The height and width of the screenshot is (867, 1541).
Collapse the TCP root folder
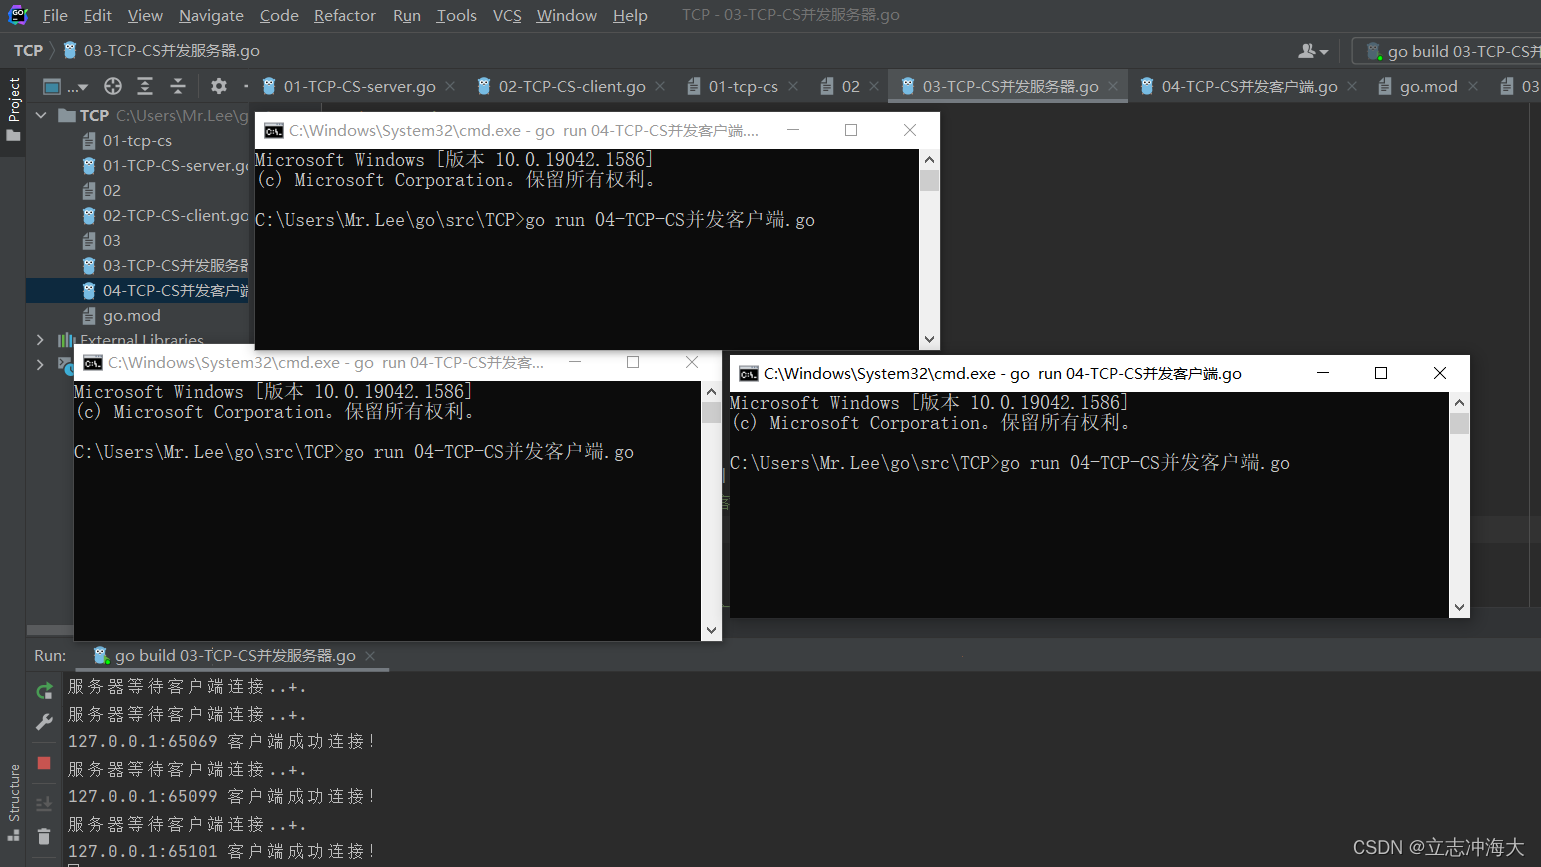tap(41, 116)
